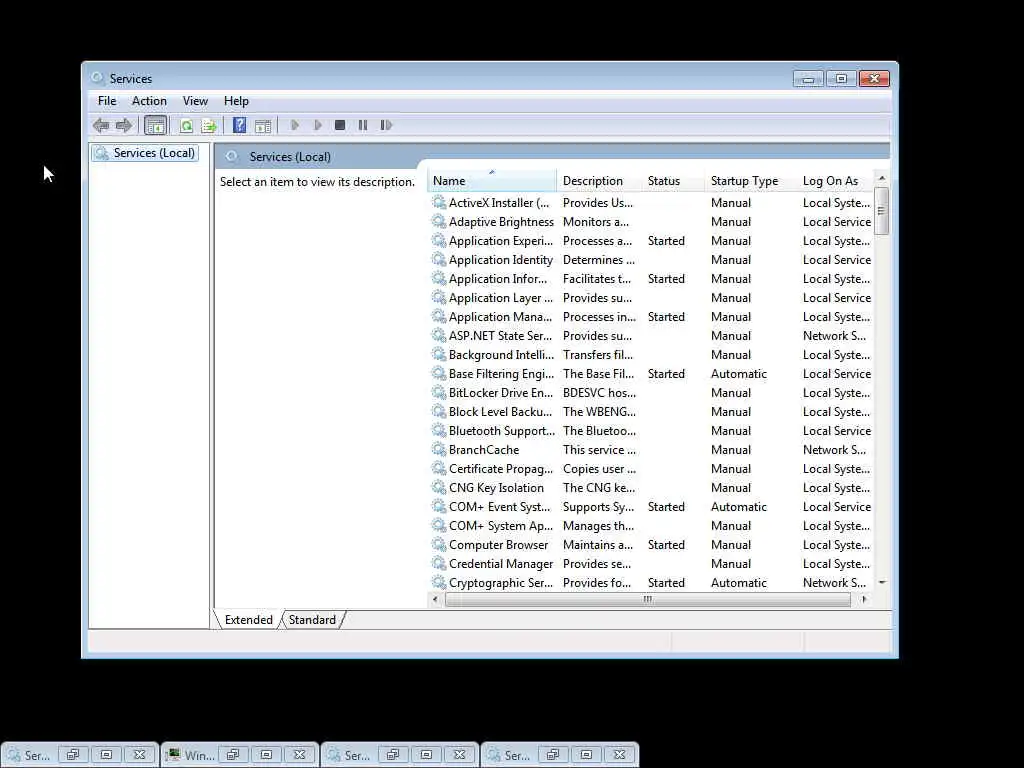This screenshot has height=768, width=1024.
Task: Click the ActiveX Installer gear icon
Action: click(x=439, y=202)
